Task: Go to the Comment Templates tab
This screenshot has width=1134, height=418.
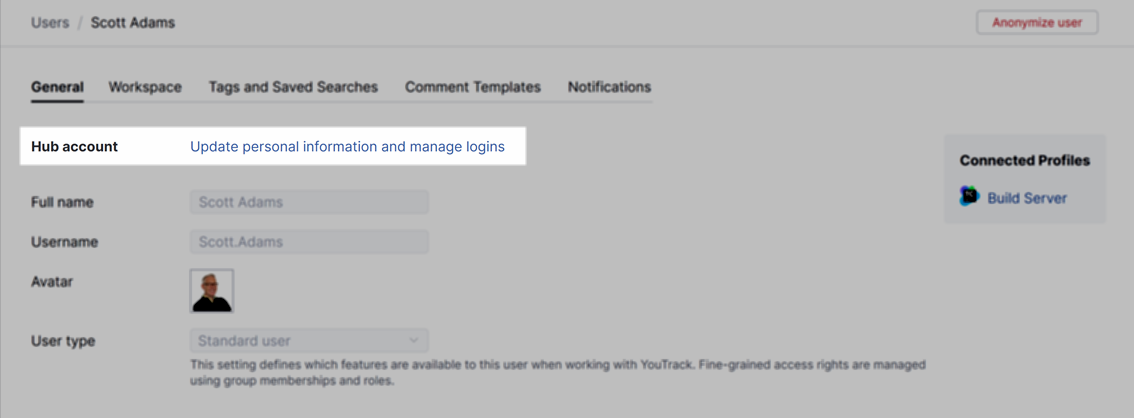Action: click(472, 87)
